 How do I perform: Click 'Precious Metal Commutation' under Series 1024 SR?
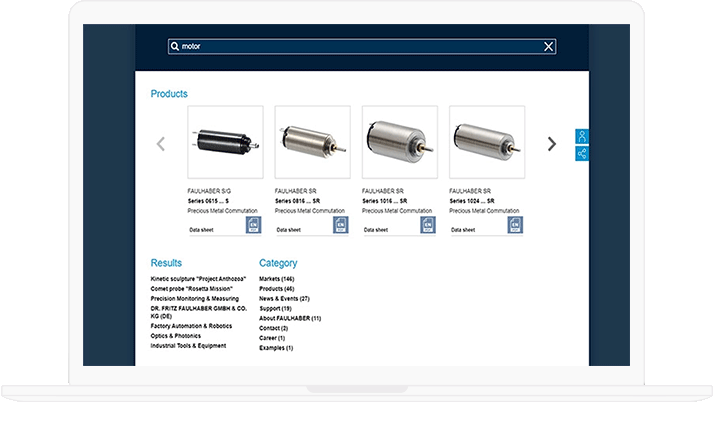[x=484, y=211]
